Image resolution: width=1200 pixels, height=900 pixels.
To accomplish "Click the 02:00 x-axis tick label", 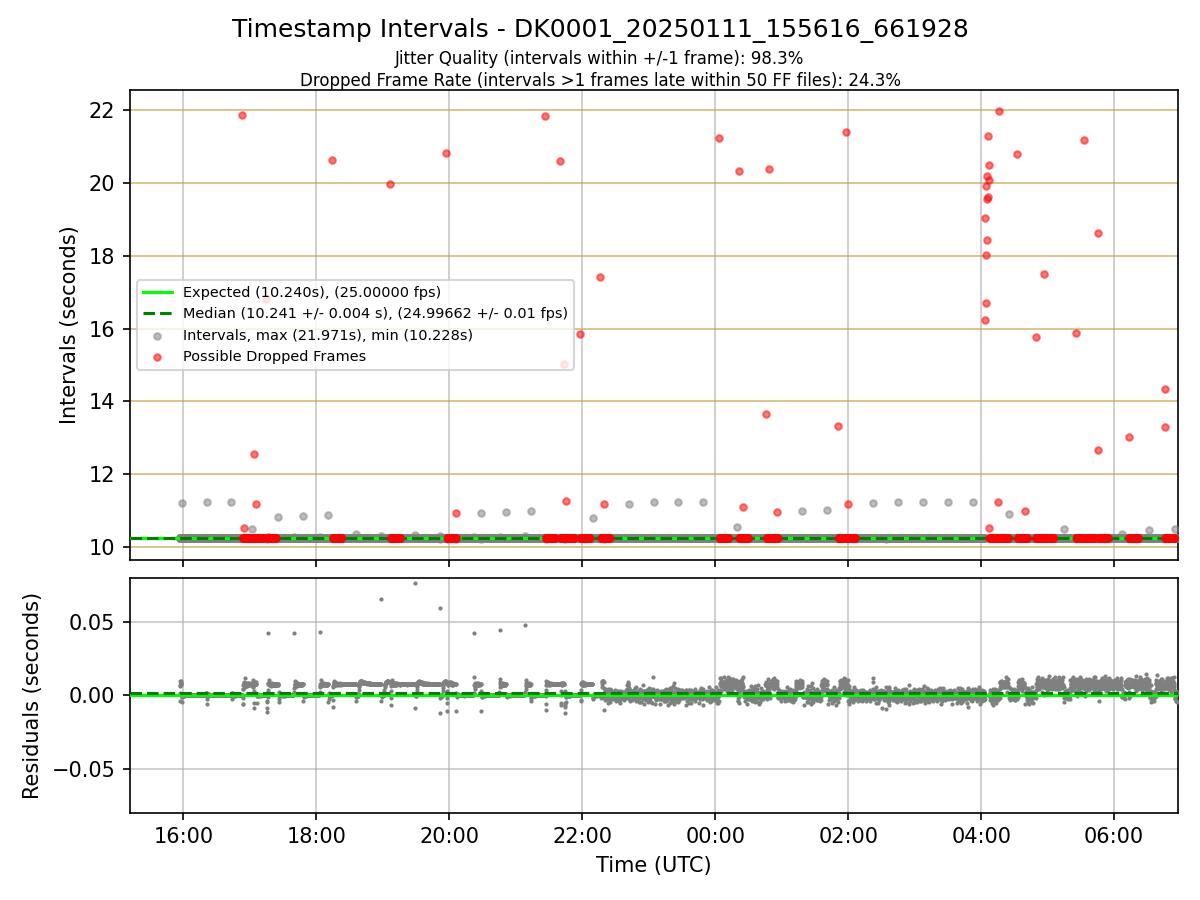I will pyautogui.click(x=848, y=836).
